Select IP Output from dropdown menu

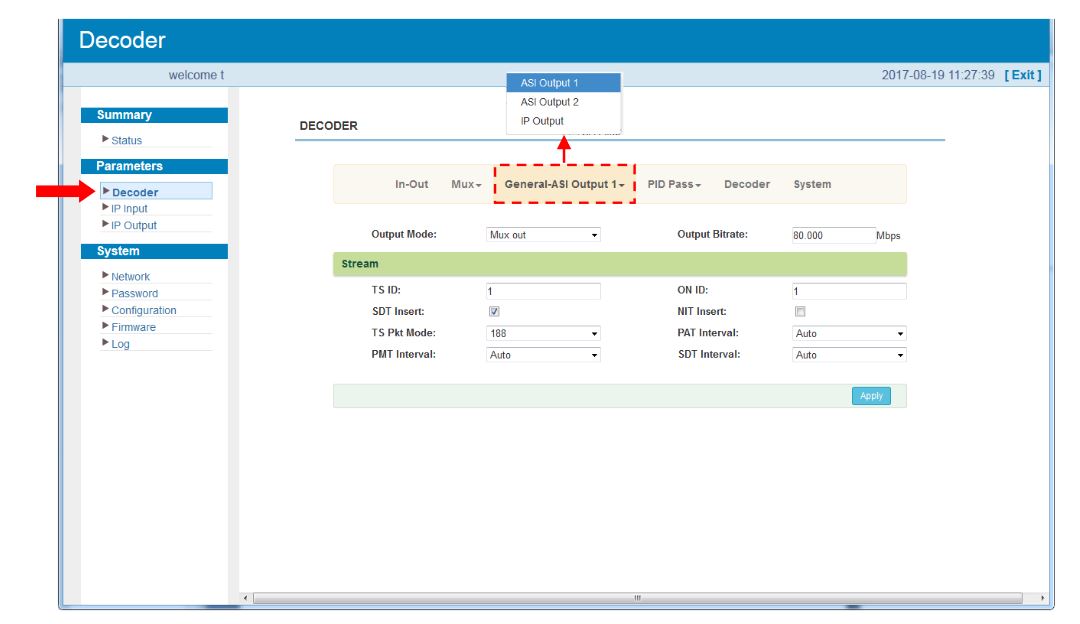click(x=542, y=121)
